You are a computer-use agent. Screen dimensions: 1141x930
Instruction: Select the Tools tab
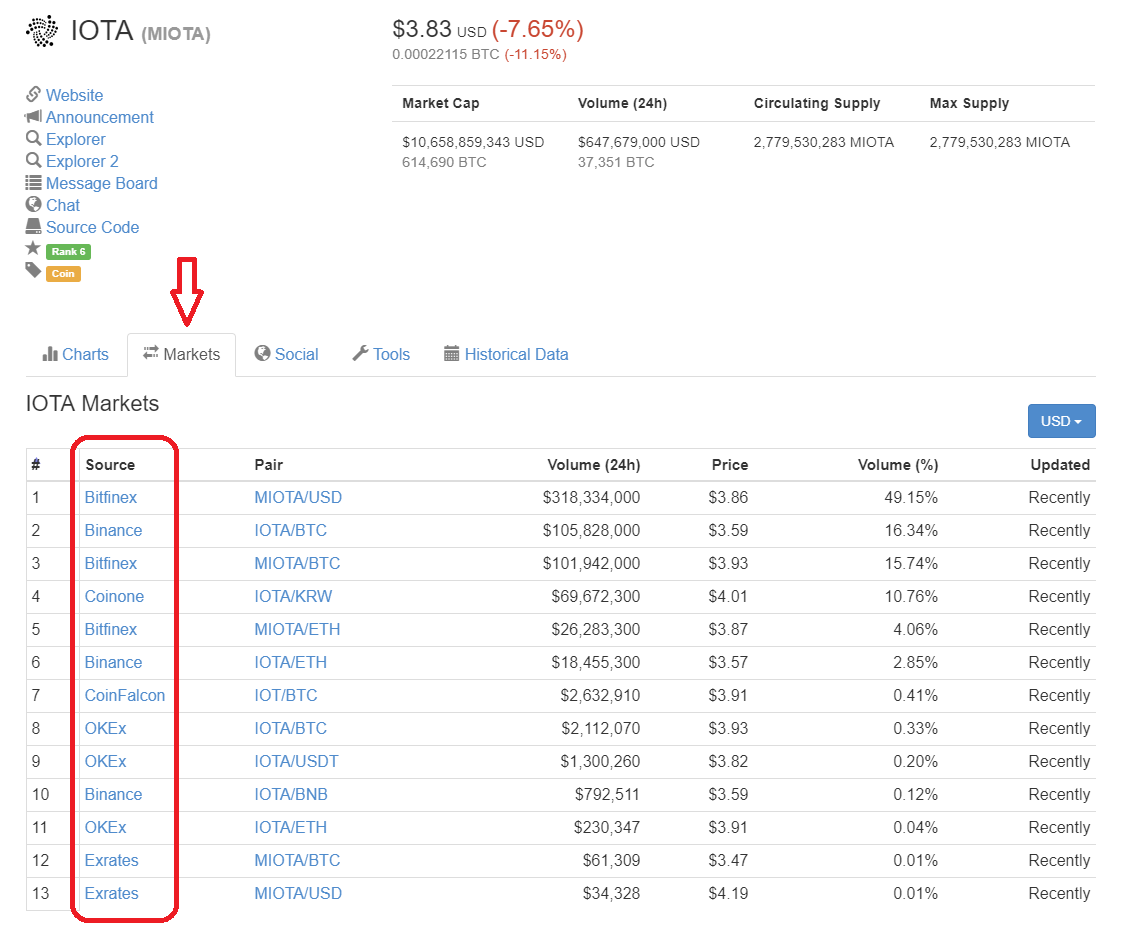coord(381,354)
